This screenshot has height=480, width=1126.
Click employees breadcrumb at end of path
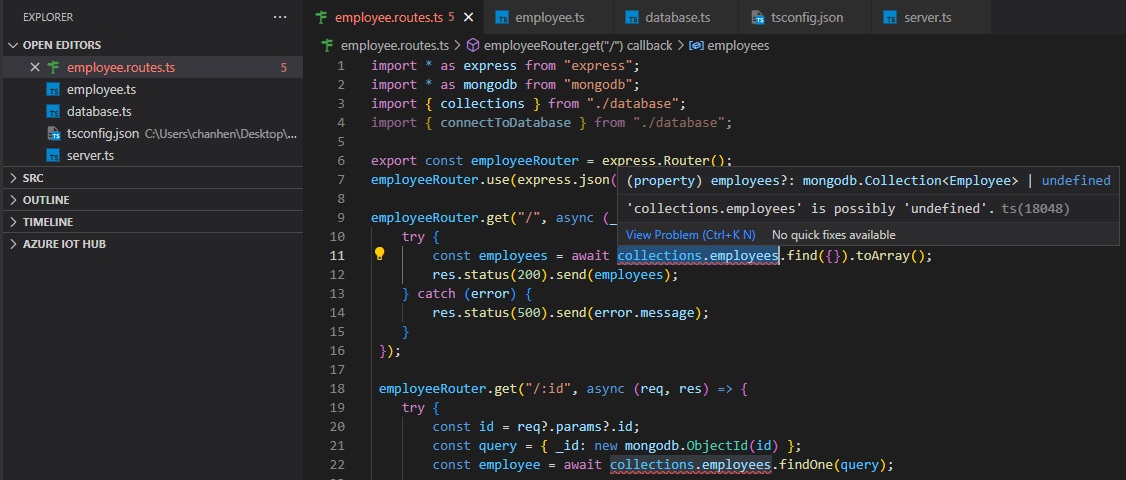point(737,45)
